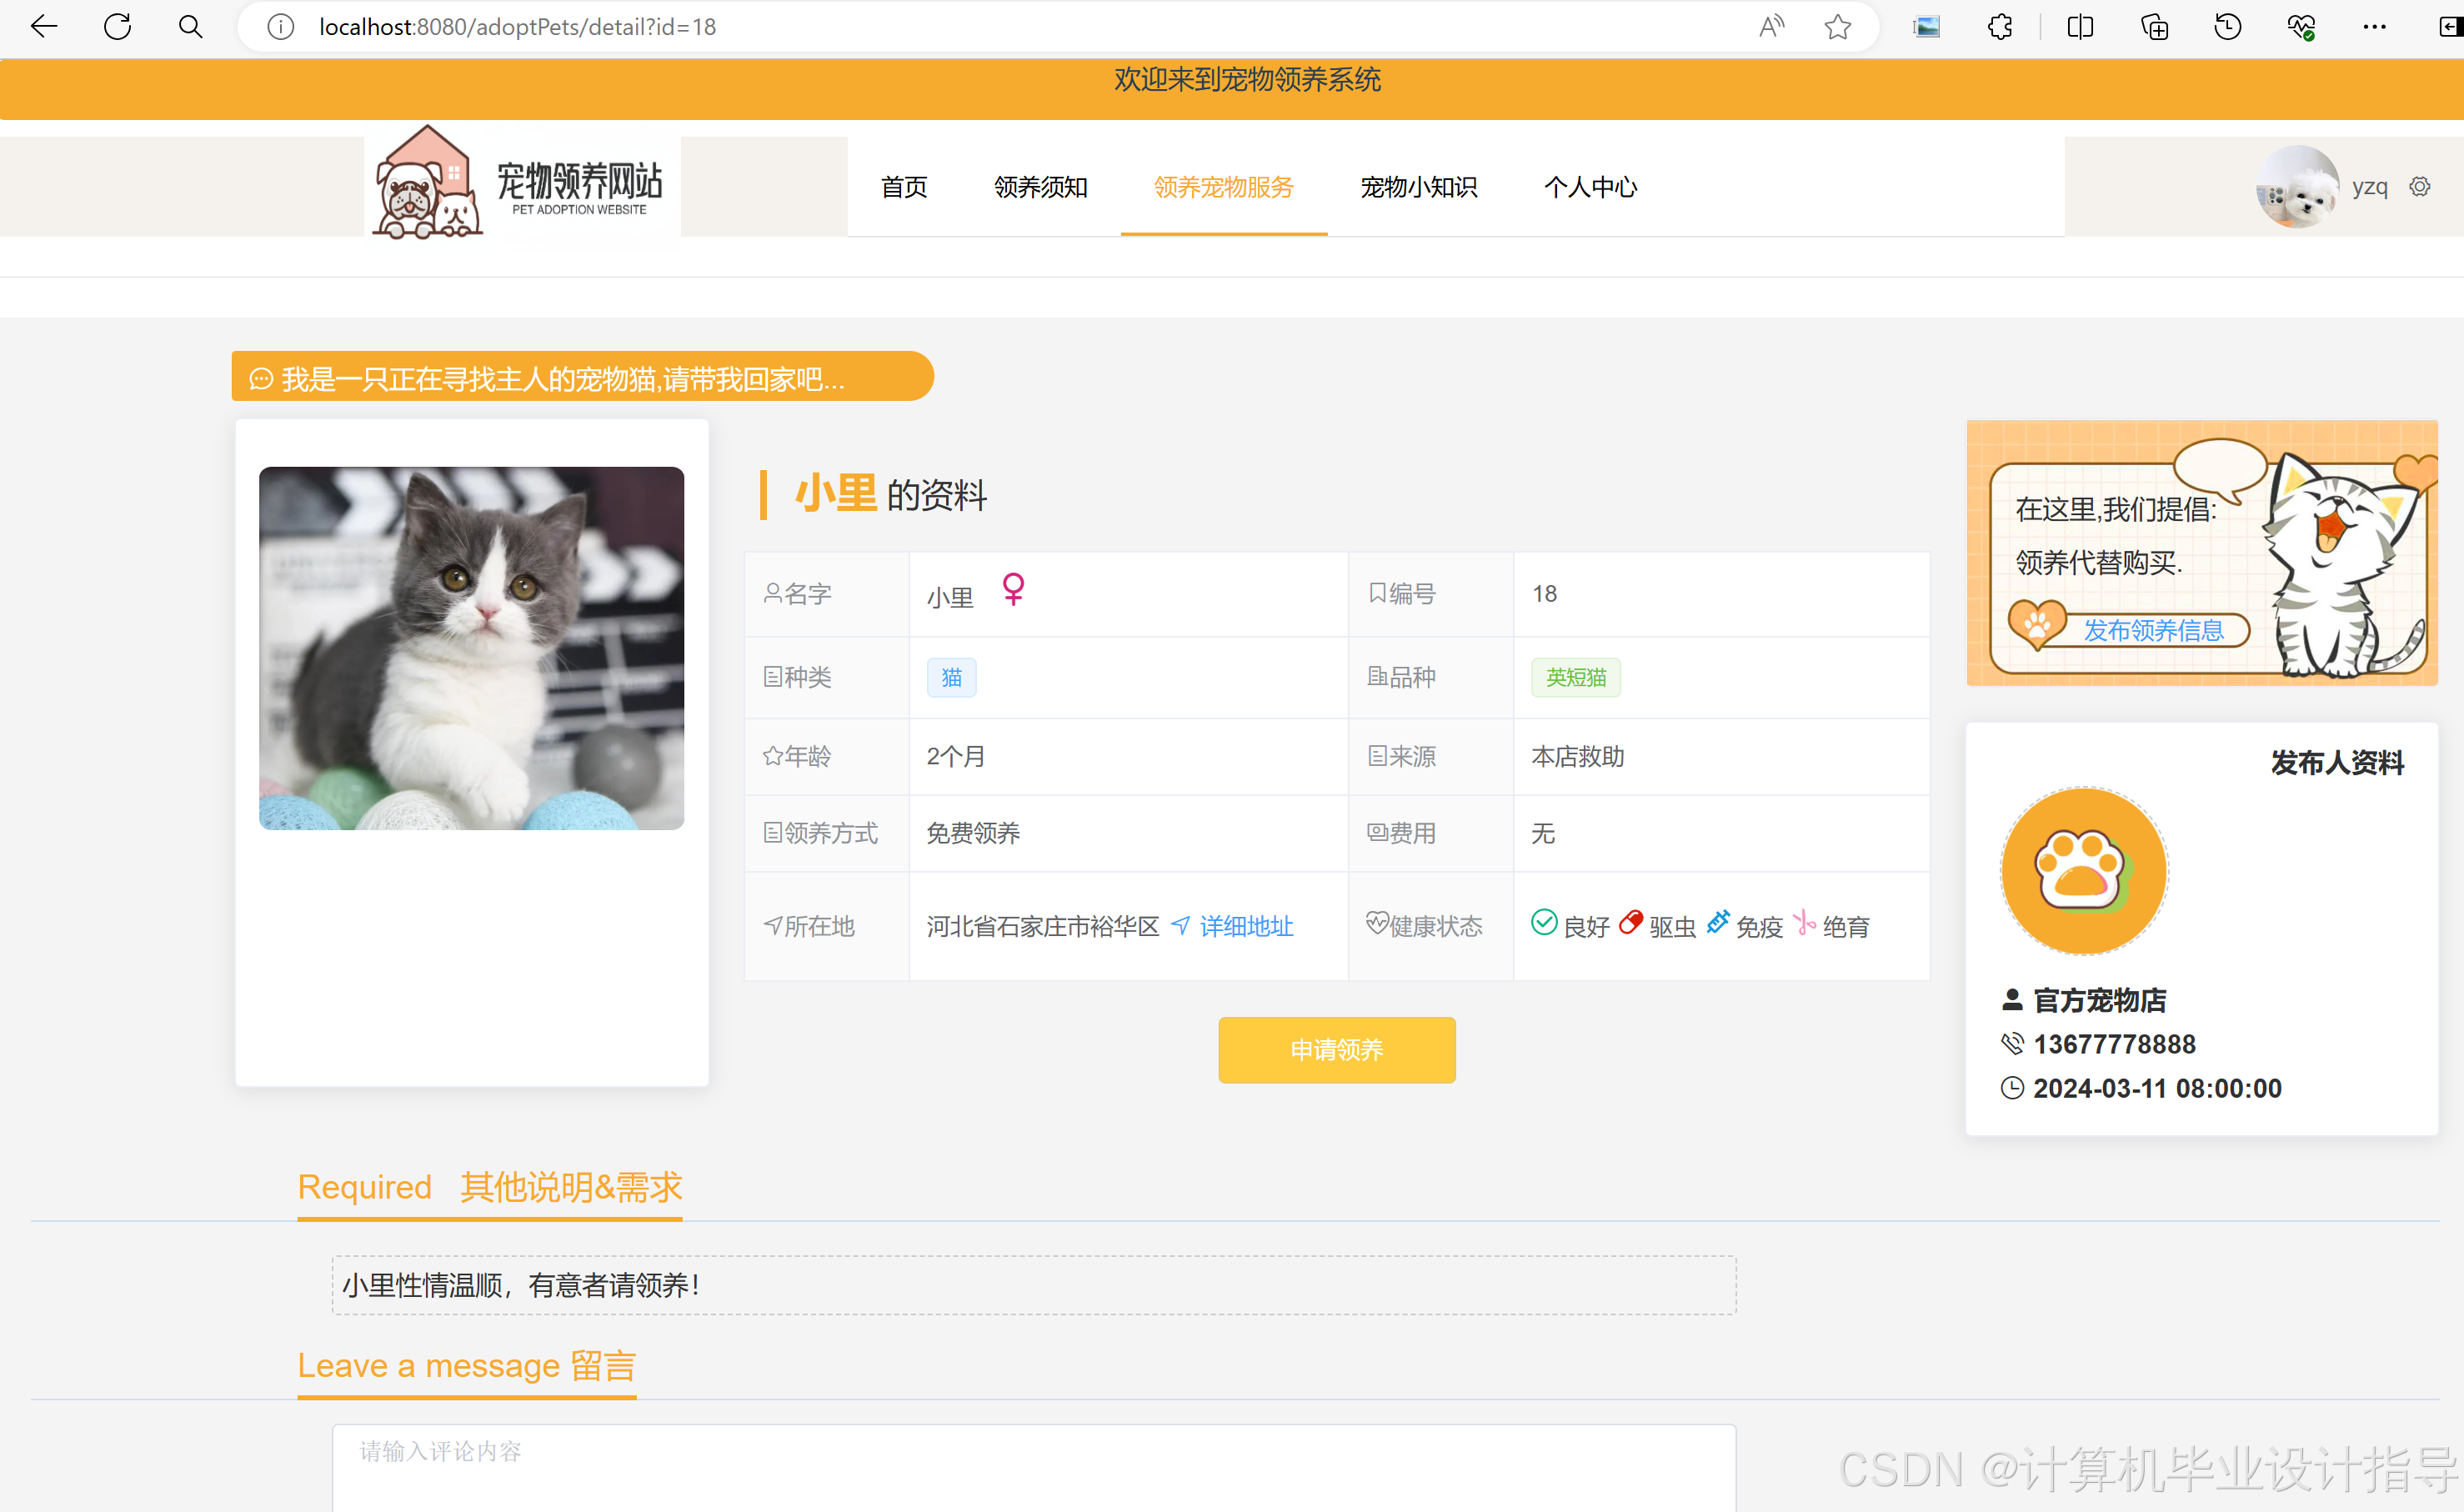The height and width of the screenshot is (1512, 2464).
Task: Open browser essentials heart icon
Action: coord(2301,27)
